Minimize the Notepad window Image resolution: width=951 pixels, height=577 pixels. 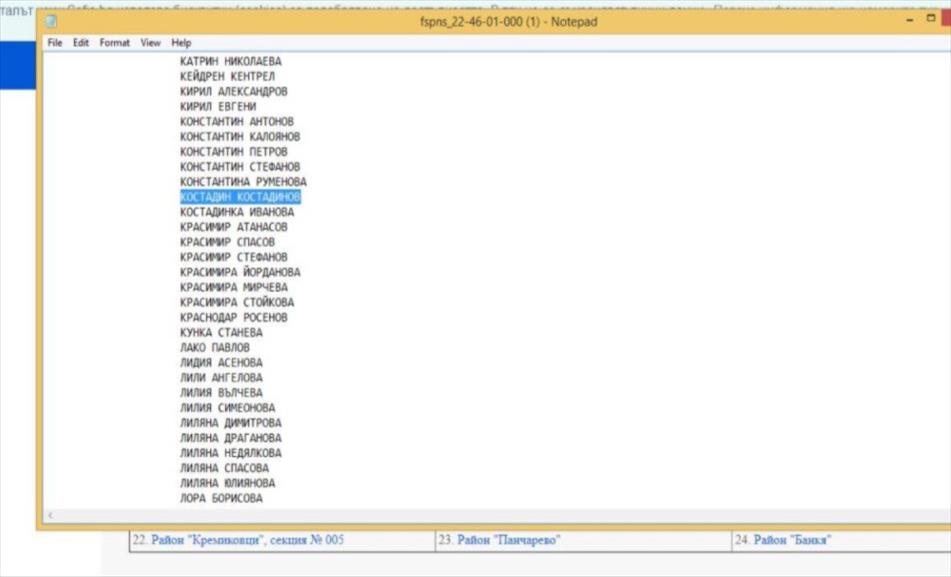(910, 20)
